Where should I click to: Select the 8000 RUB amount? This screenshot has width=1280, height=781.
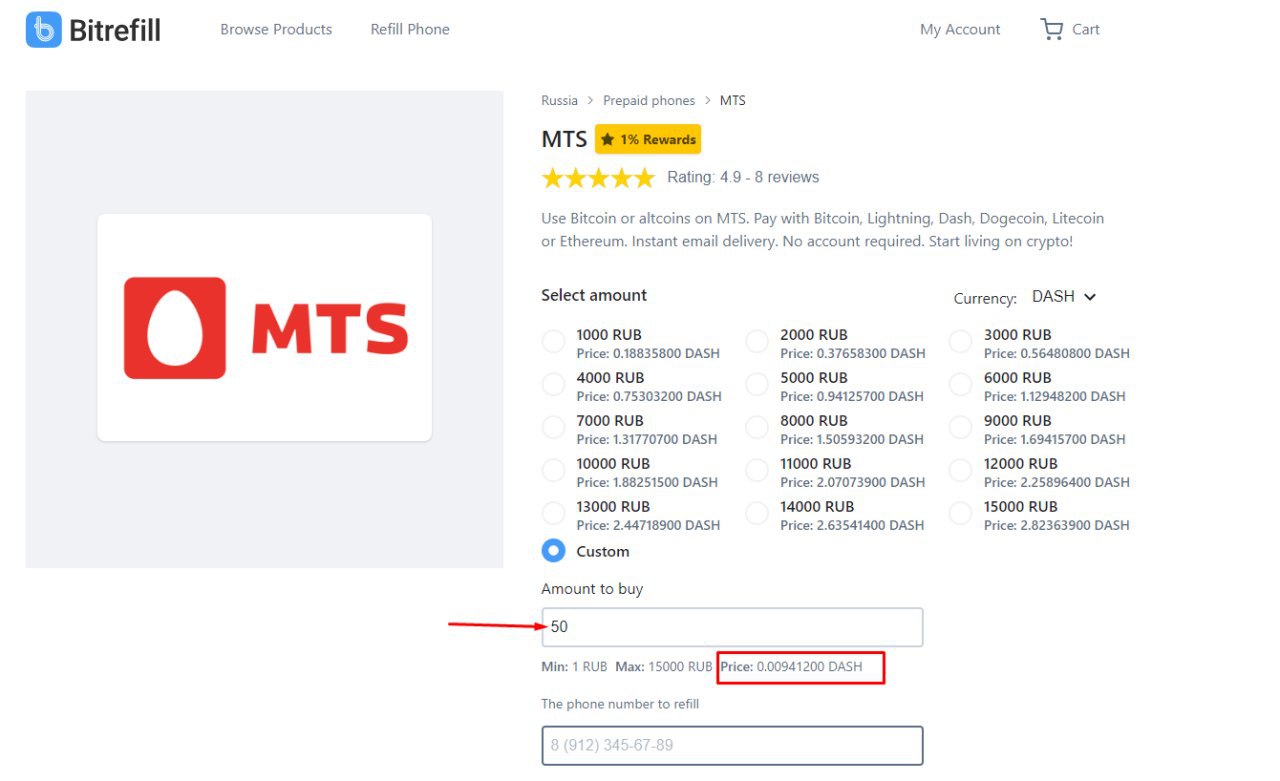757,428
